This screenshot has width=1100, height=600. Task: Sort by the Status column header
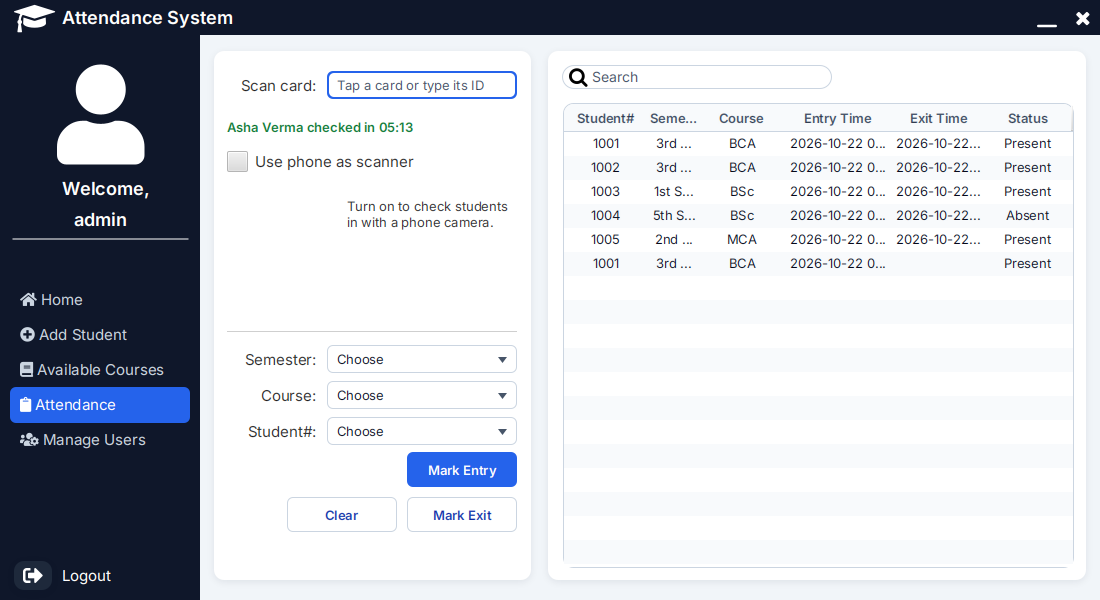click(x=1027, y=119)
